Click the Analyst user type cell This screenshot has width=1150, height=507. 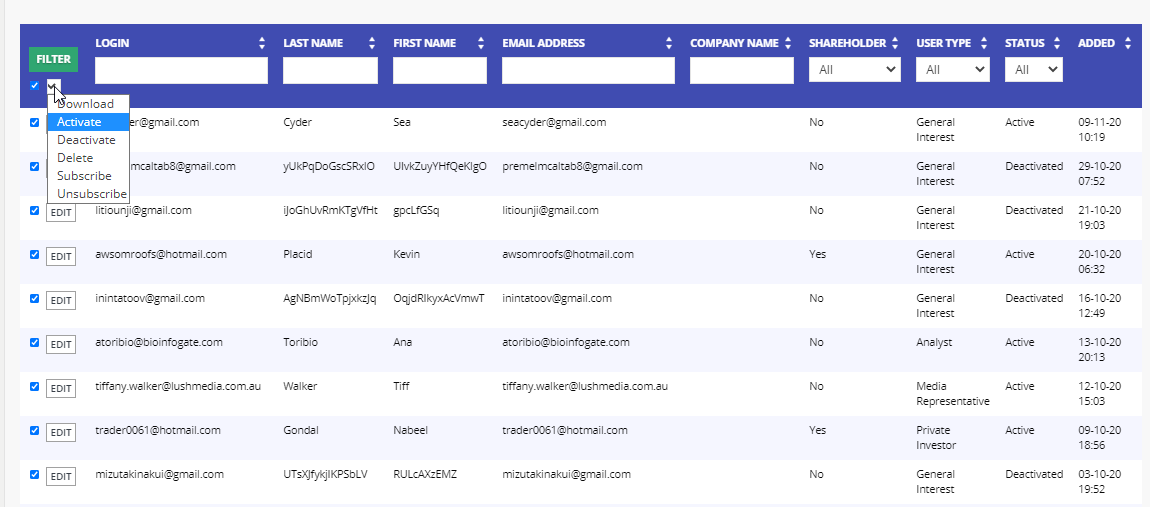coord(934,343)
